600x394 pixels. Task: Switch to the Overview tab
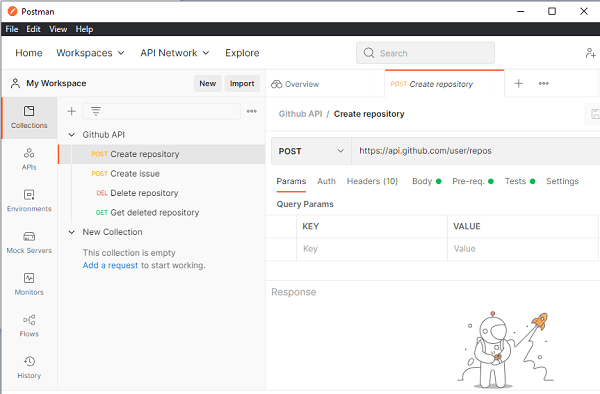coord(295,84)
